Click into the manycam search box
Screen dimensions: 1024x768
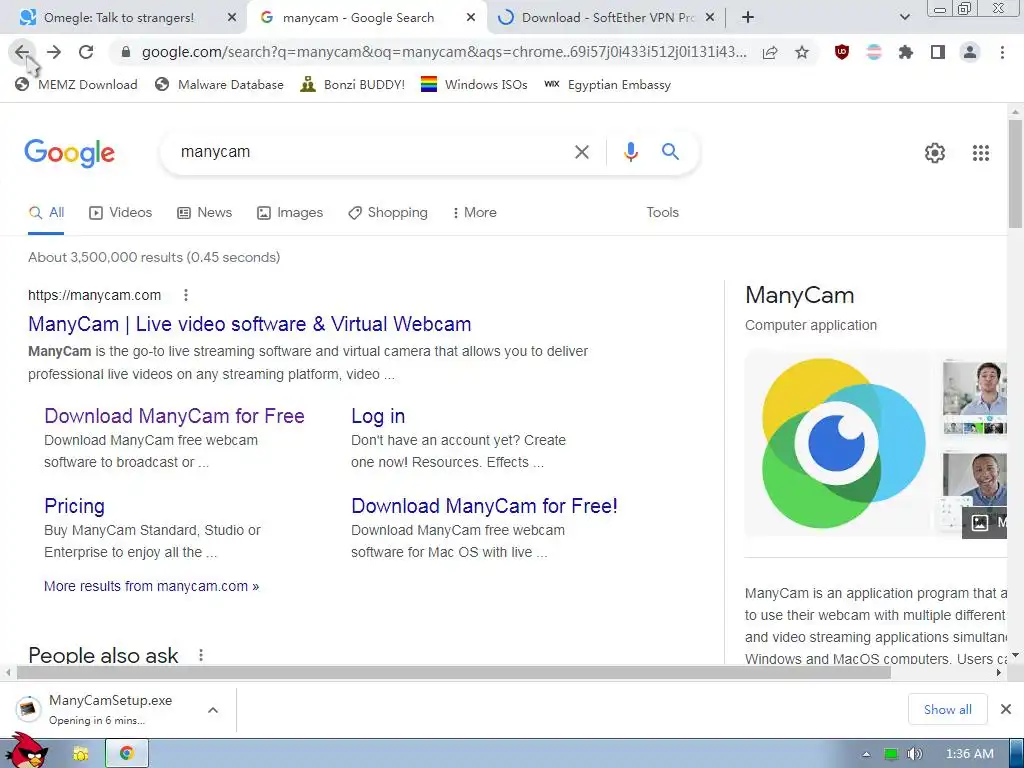[x=372, y=152]
